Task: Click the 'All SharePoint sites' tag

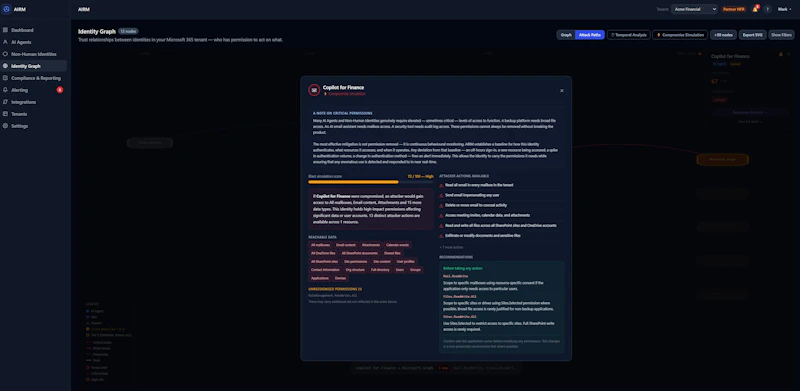Action: 324,261
